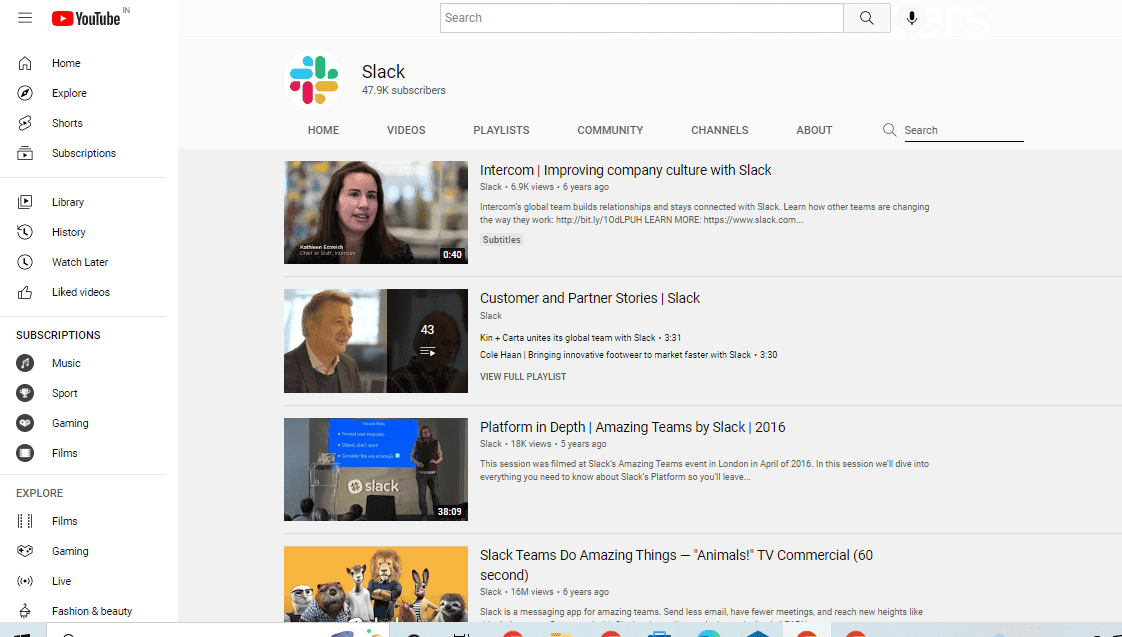
Task: Open the ABOUT tab
Action: click(x=814, y=130)
